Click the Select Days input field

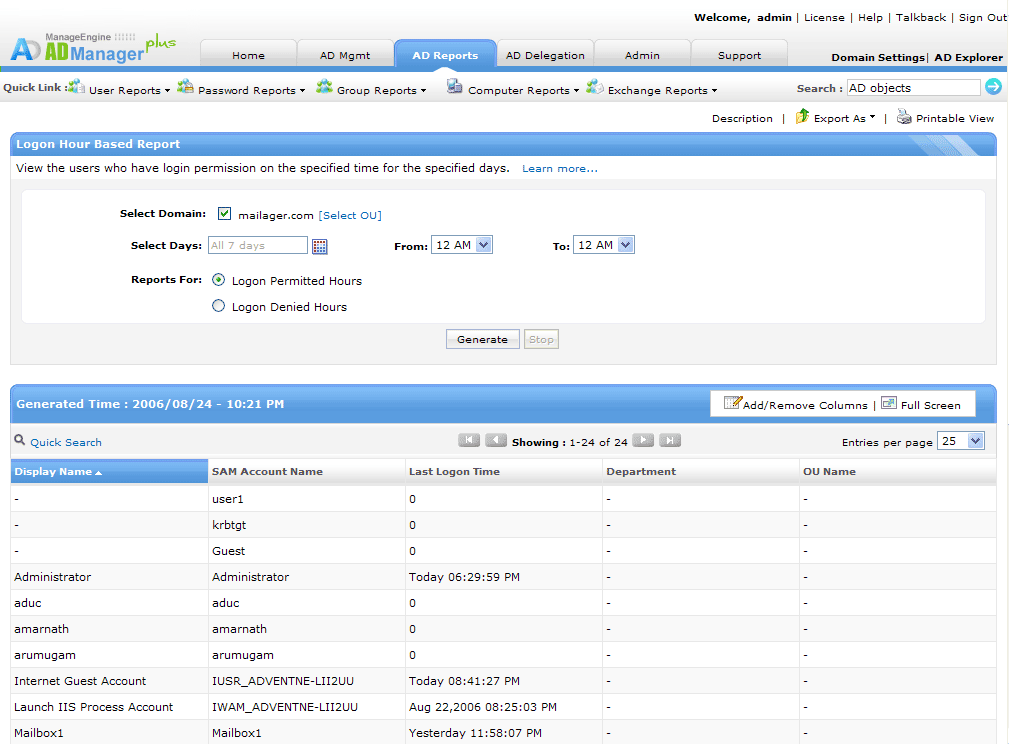click(257, 245)
